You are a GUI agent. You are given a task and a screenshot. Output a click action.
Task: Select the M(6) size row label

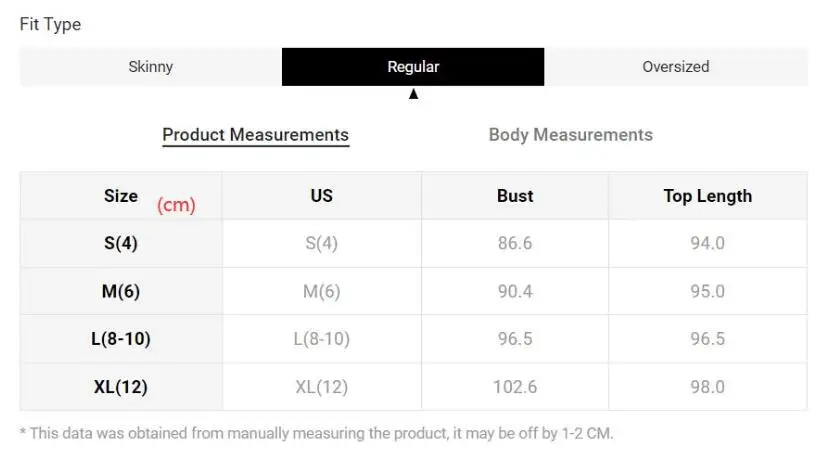point(121,291)
